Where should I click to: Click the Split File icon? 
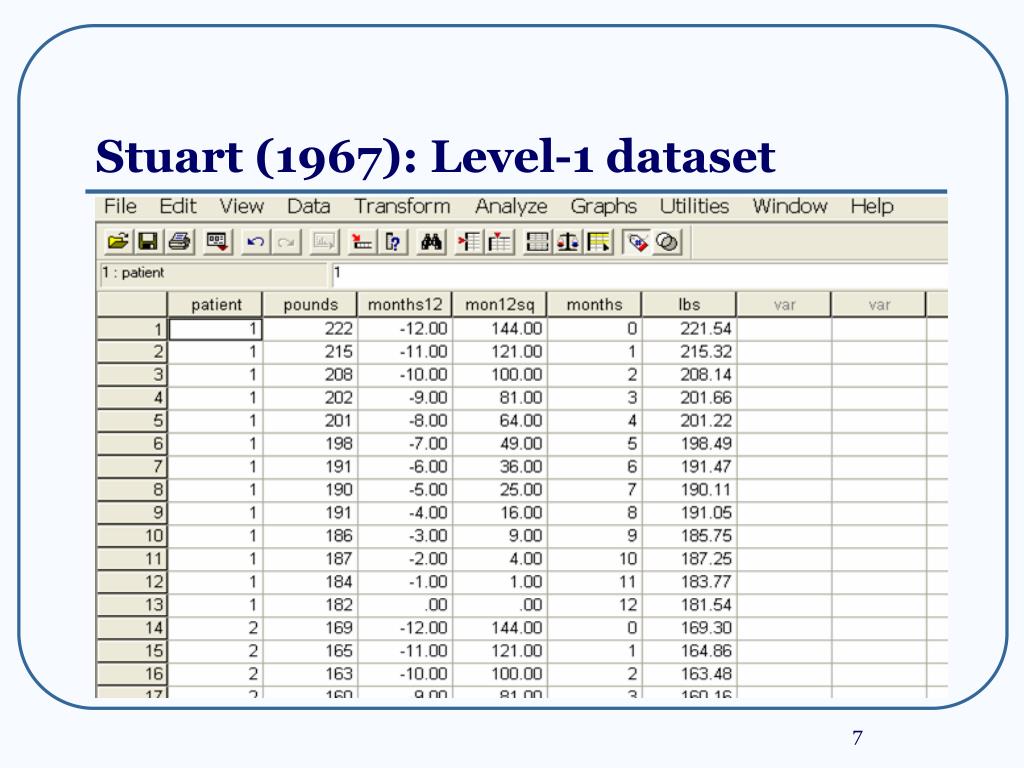point(537,242)
